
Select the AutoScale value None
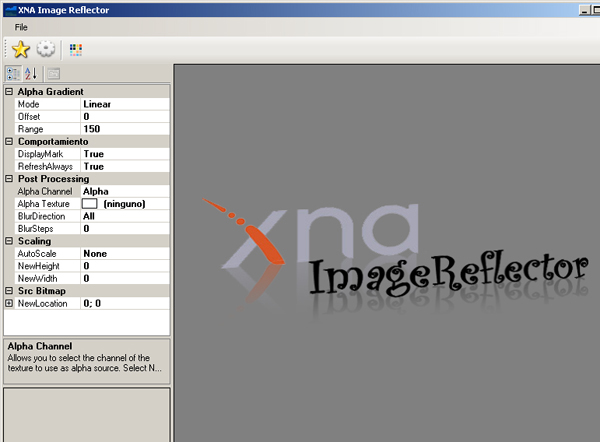(x=125, y=254)
